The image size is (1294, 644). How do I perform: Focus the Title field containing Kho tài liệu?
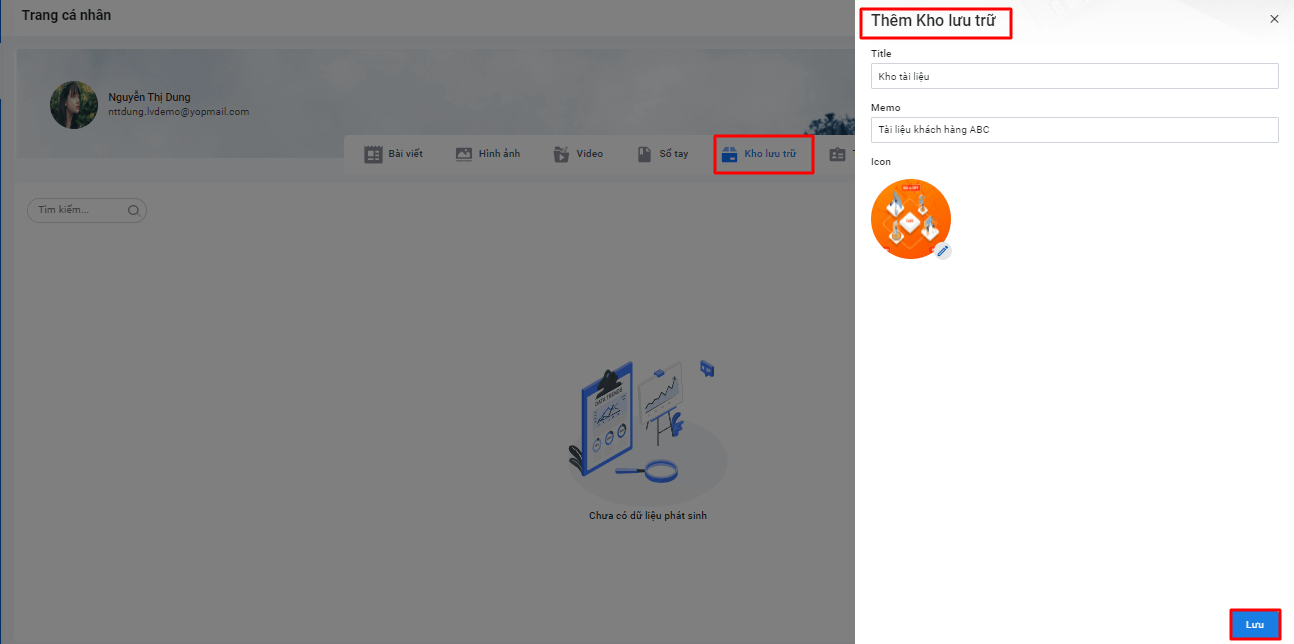(1074, 76)
